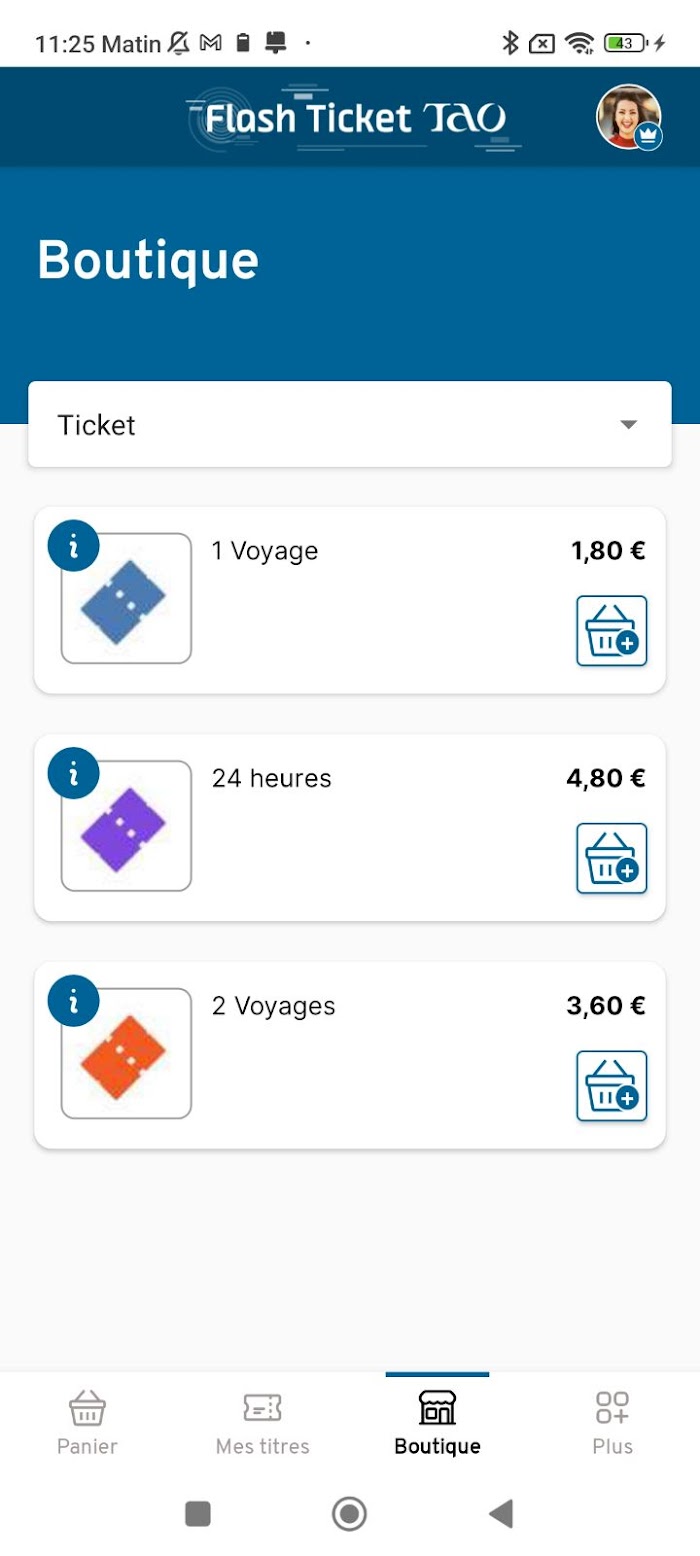
Task: Open the Panier tab
Action: pyautogui.click(x=87, y=1422)
